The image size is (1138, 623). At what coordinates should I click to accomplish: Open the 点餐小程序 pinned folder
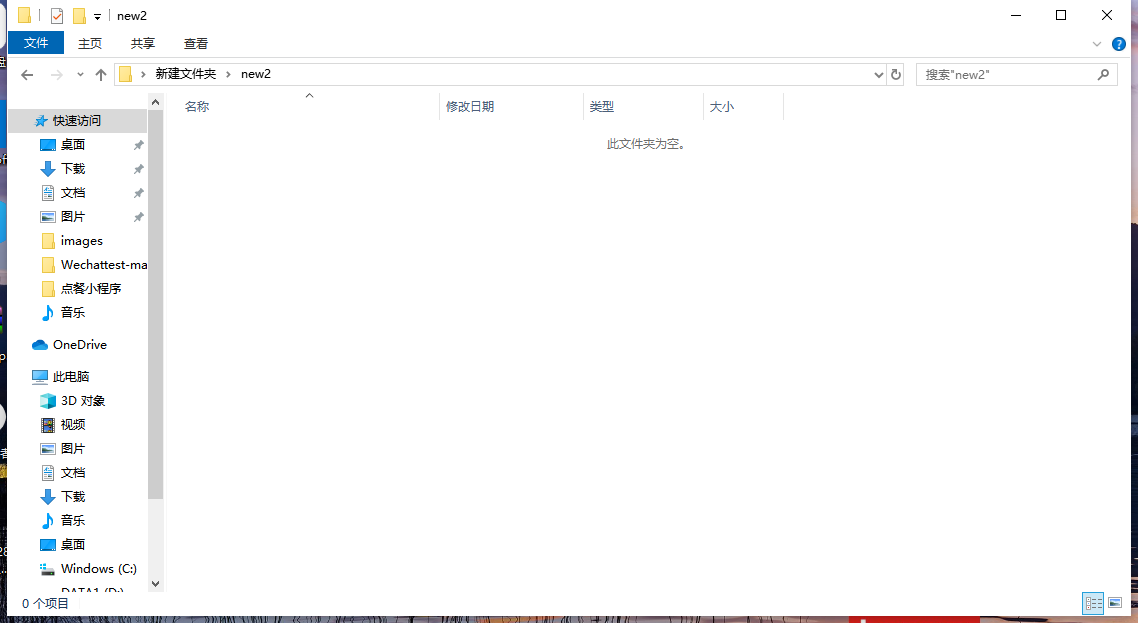pyautogui.click(x=89, y=288)
